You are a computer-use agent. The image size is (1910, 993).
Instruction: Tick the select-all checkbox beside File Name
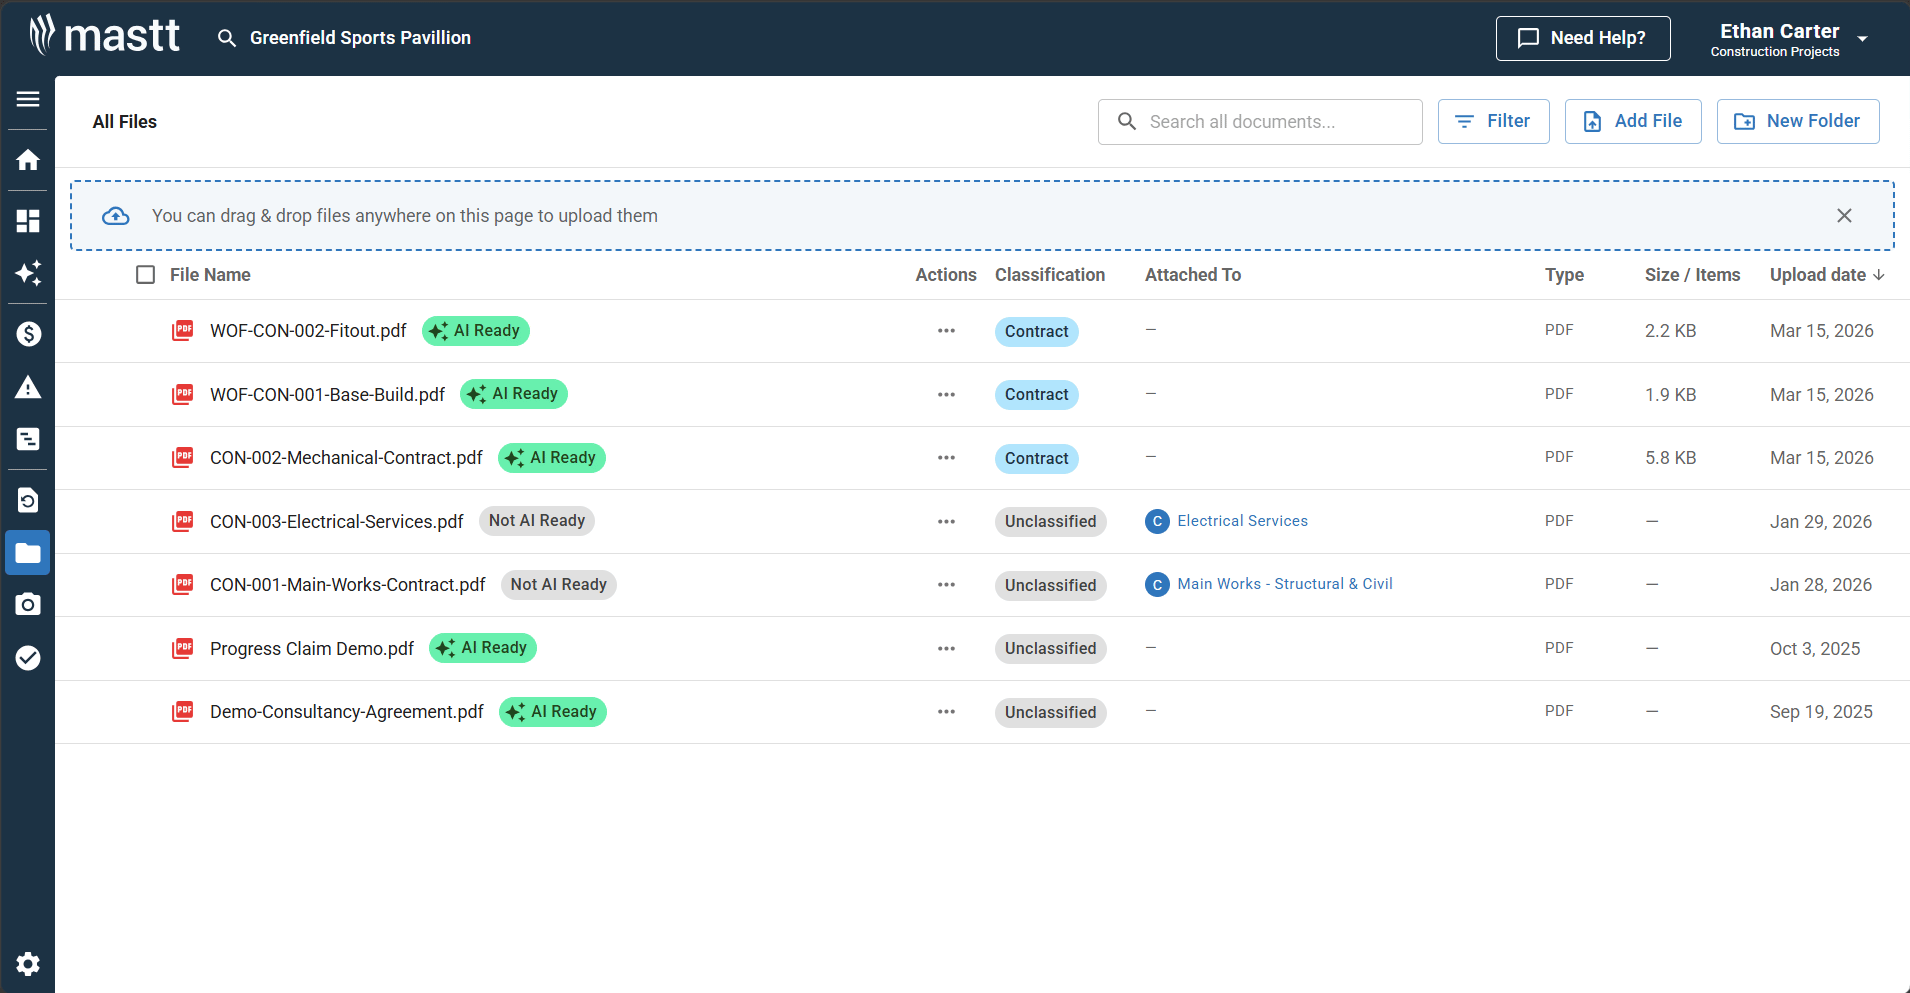tap(146, 275)
